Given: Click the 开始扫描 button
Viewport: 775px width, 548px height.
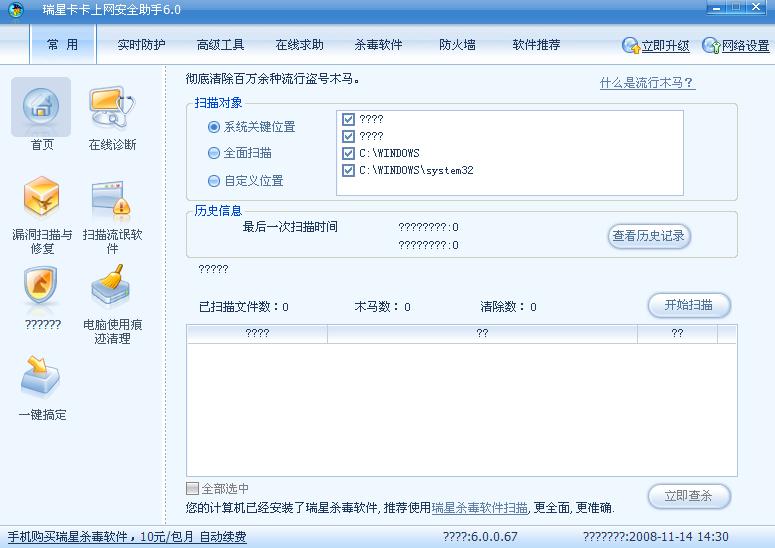Looking at the screenshot, I should [x=689, y=305].
